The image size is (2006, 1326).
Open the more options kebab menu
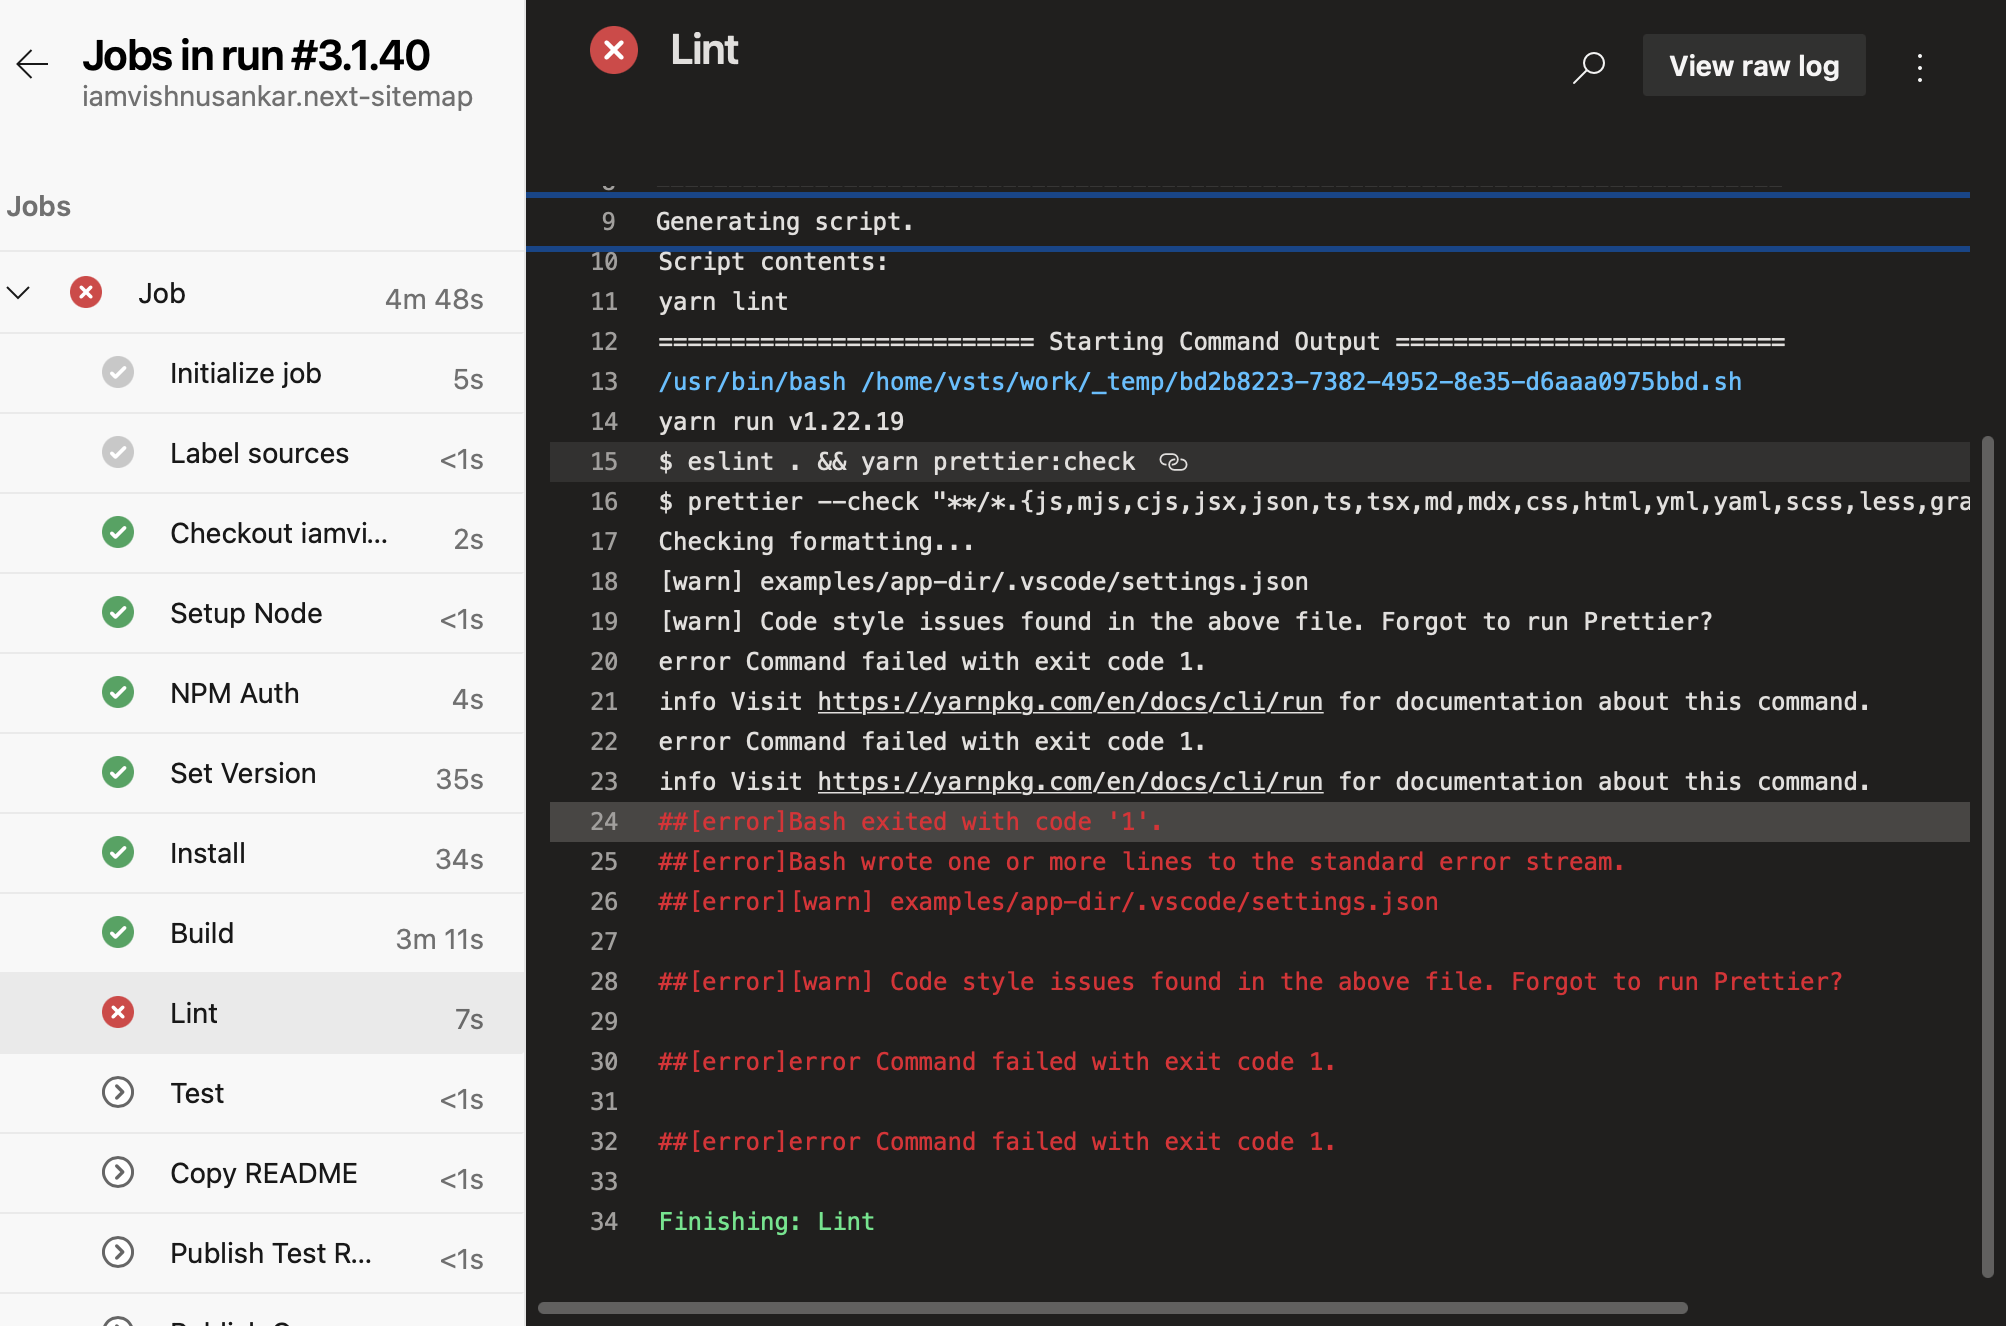1919,67
